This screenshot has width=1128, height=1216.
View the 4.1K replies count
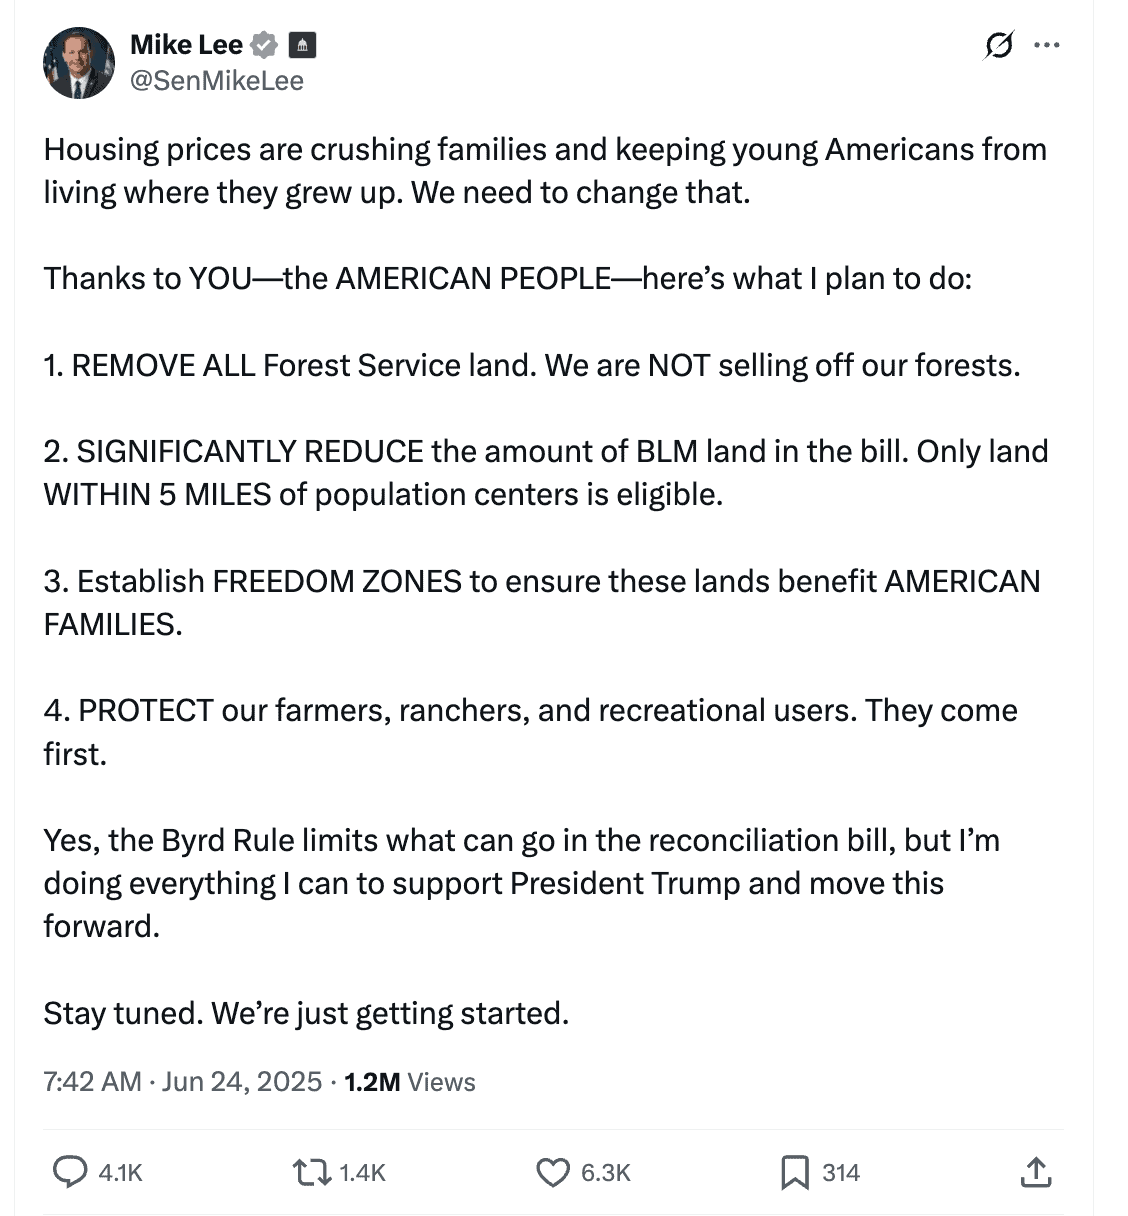click(x=118, y=1172)
